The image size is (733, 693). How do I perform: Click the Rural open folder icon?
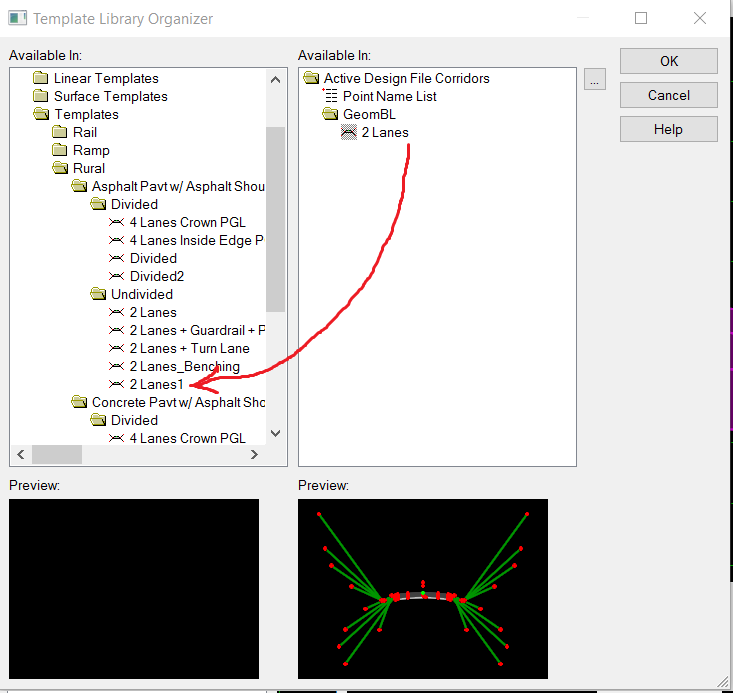pos(60,168)
